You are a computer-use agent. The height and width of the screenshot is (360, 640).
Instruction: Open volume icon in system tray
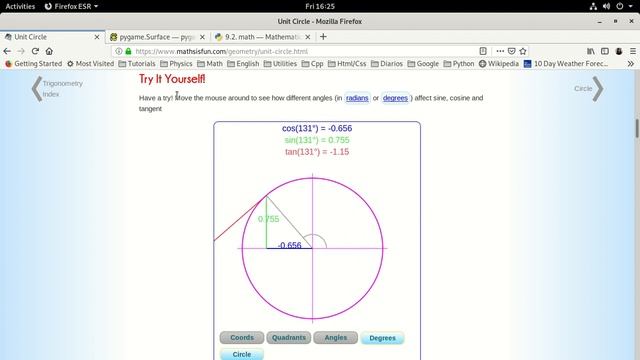607,6
